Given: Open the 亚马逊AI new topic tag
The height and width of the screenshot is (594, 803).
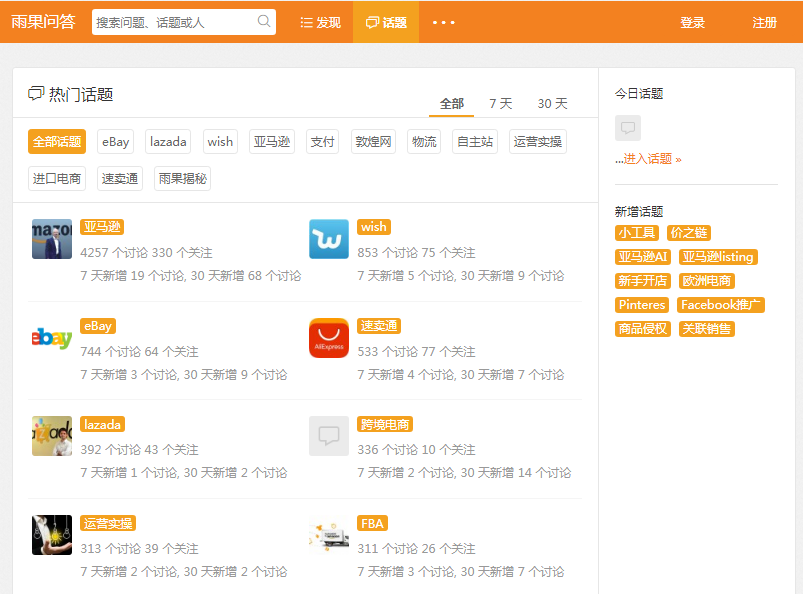Looking at the screenshot, I should coord(643,257).
